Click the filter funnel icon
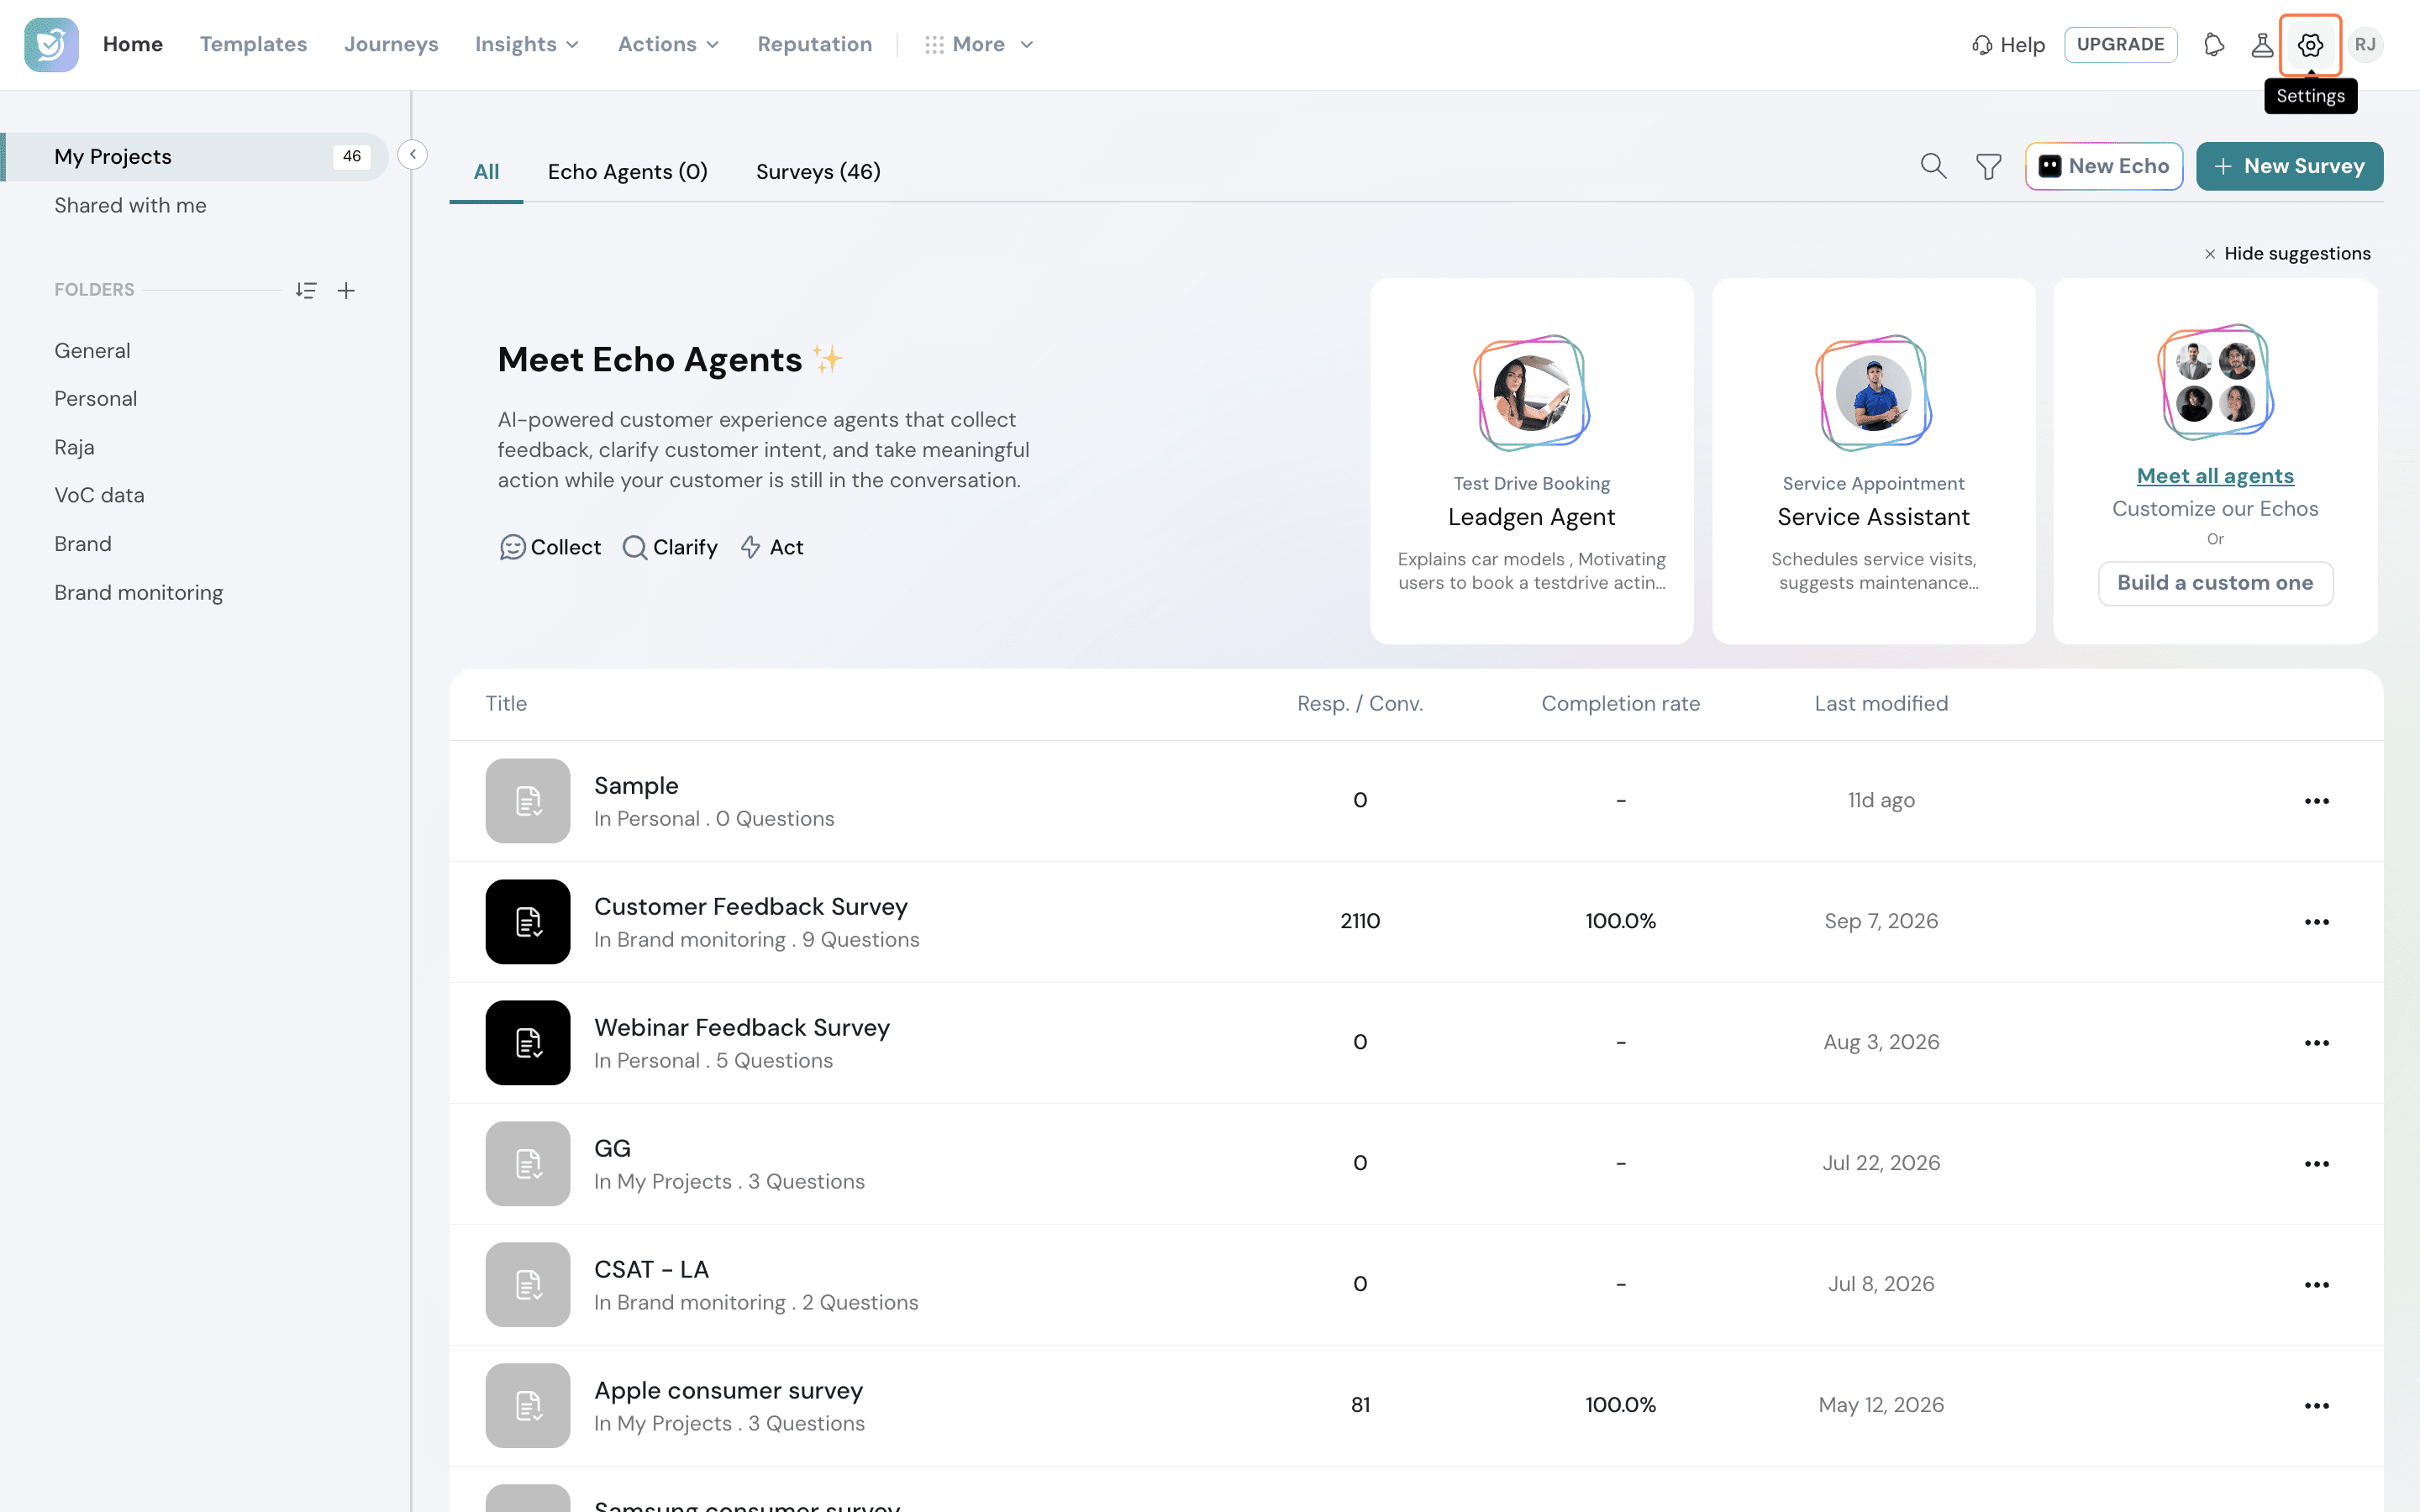This screenshot has width=2420, height=1512. [1988, 166]
